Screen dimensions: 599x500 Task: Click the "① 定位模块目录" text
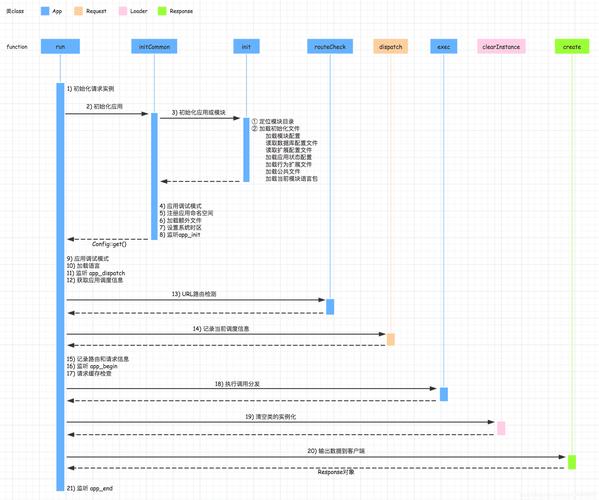coord(273,121)
